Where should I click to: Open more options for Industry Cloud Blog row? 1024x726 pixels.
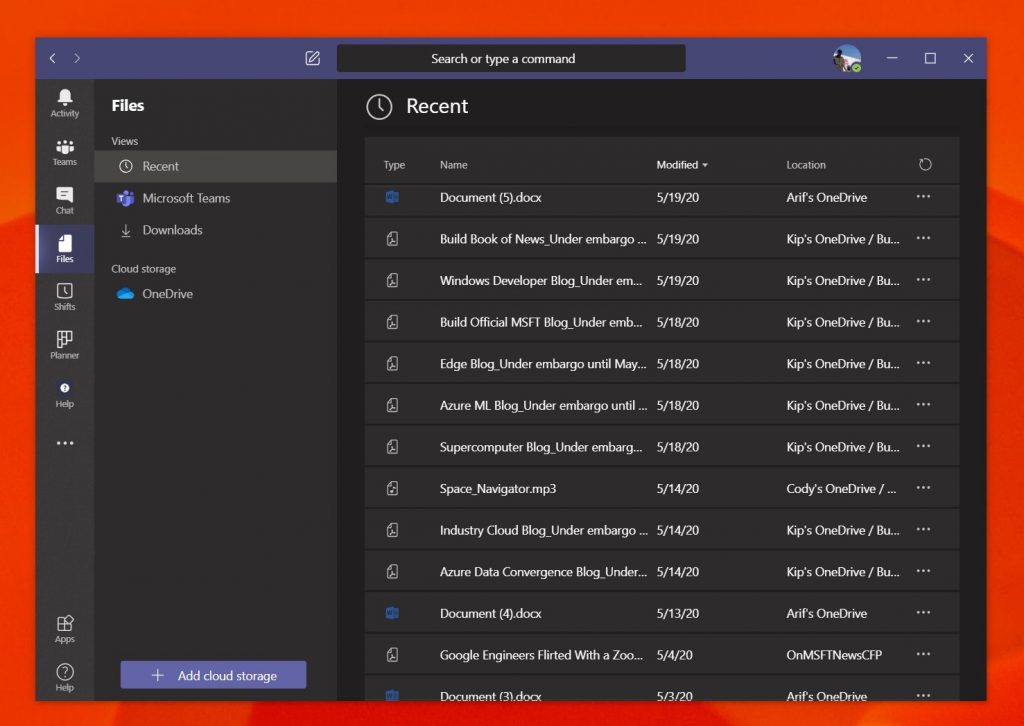pos(923,529)
